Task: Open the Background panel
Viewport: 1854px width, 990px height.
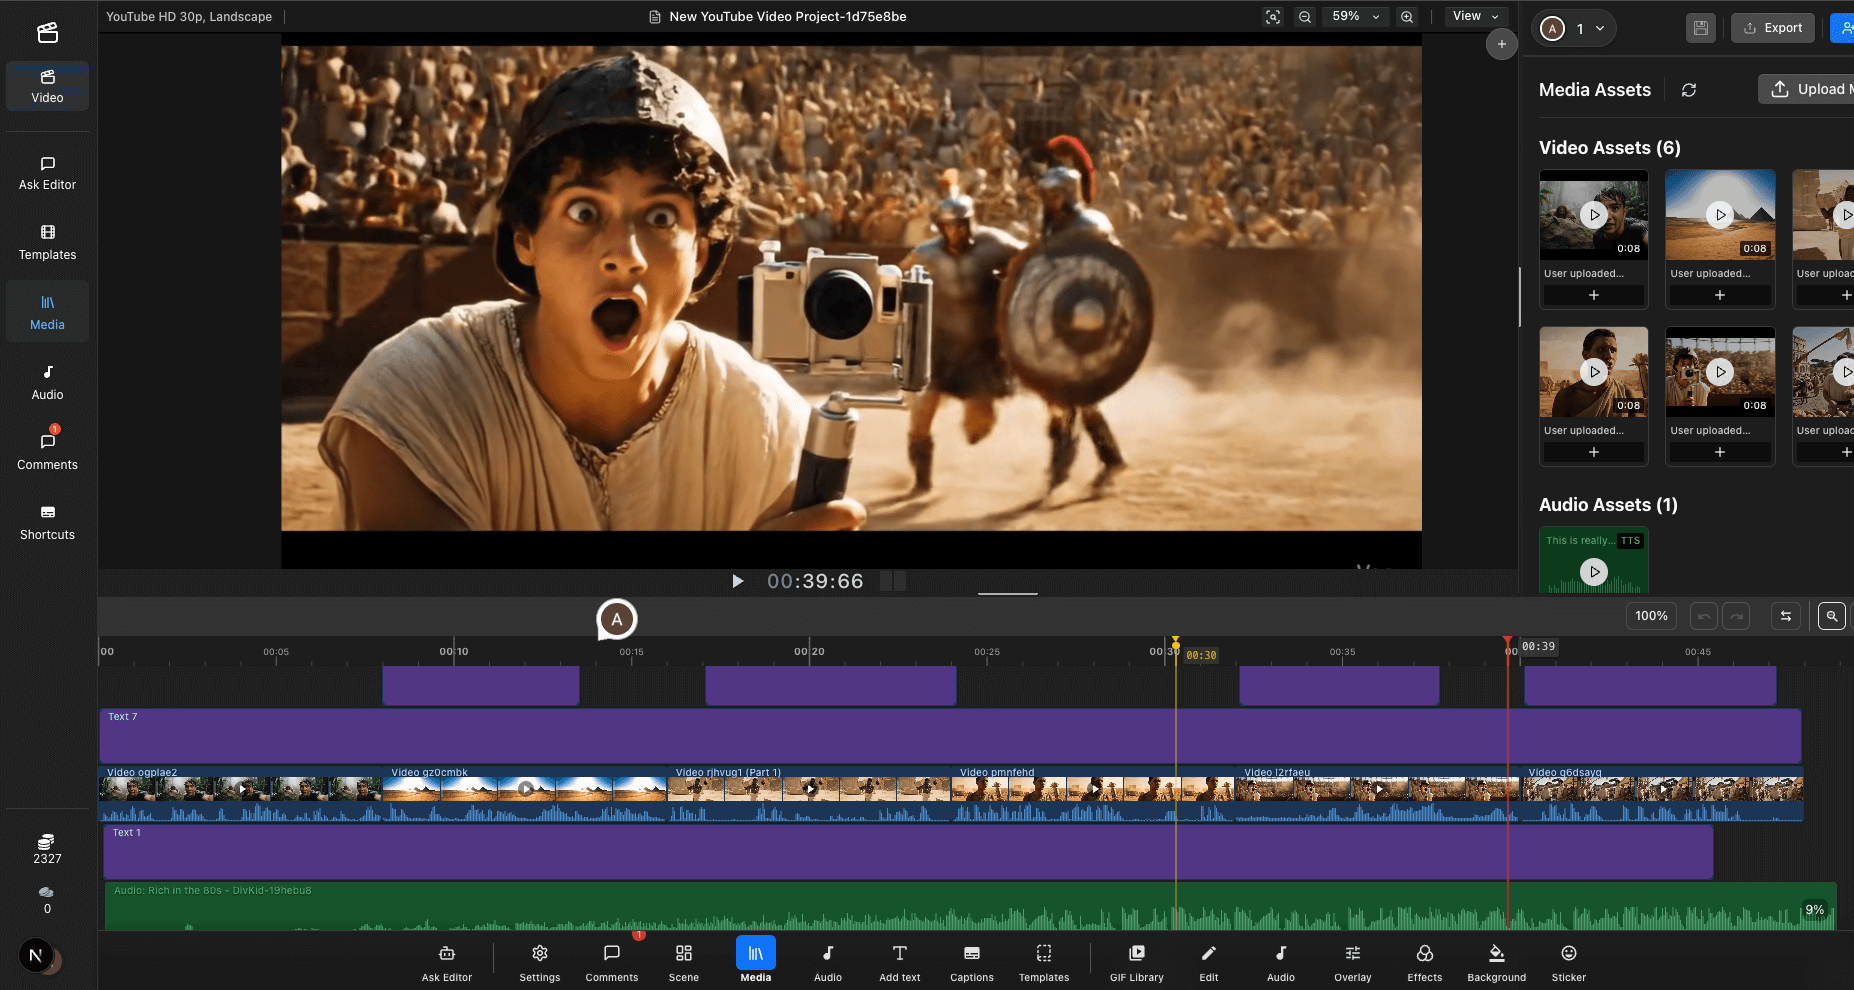Action: pyautogui.click(x=1495, y=961)
